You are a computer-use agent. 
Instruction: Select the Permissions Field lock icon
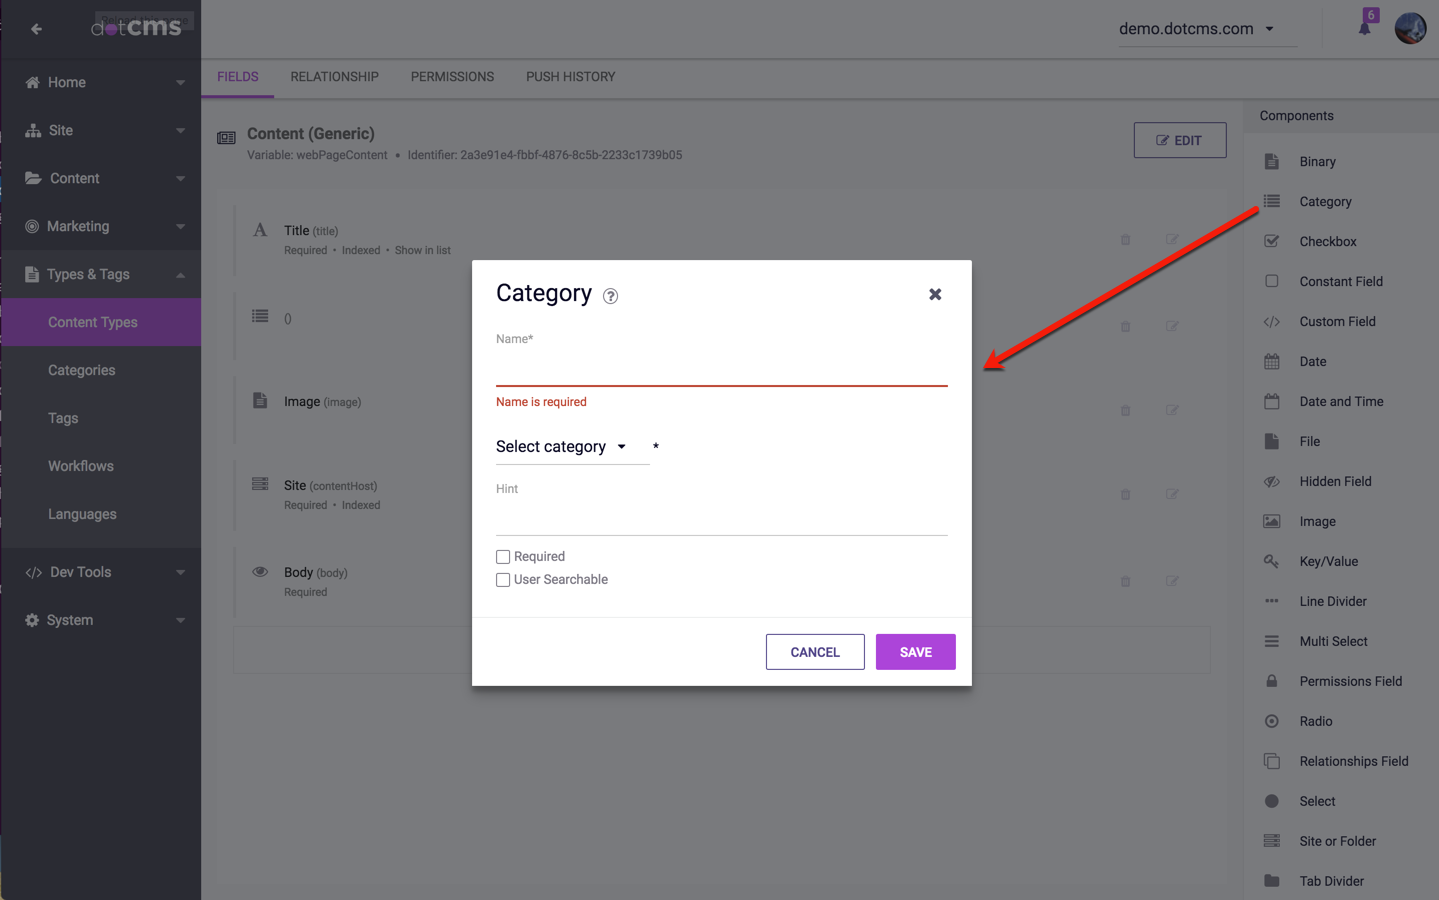[1271, 681]
